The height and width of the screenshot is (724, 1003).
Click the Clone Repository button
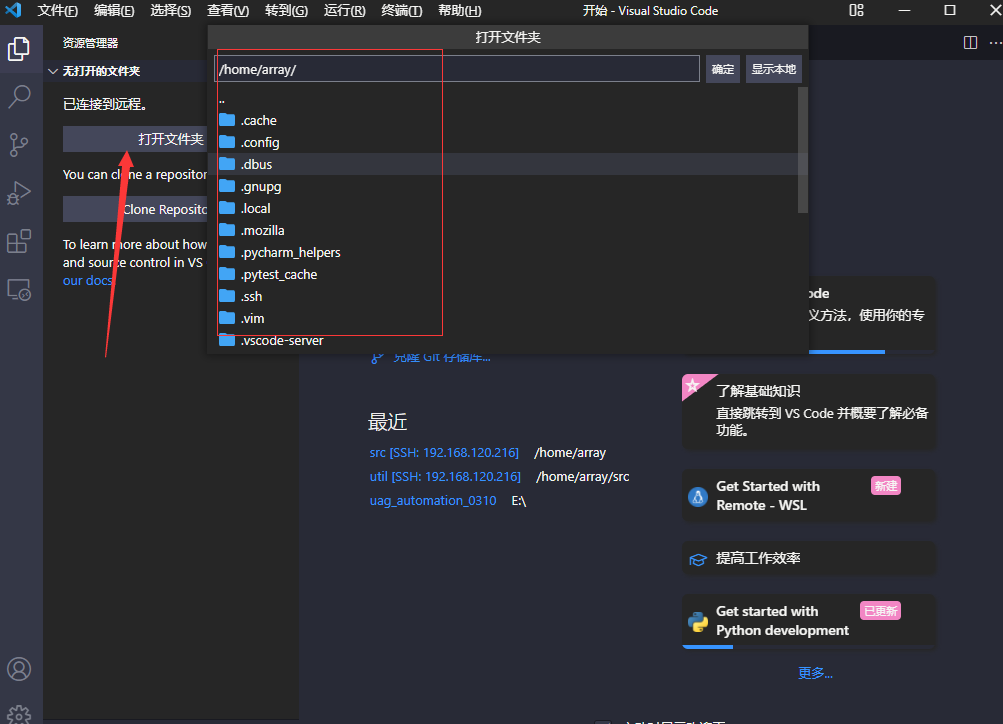135,209
